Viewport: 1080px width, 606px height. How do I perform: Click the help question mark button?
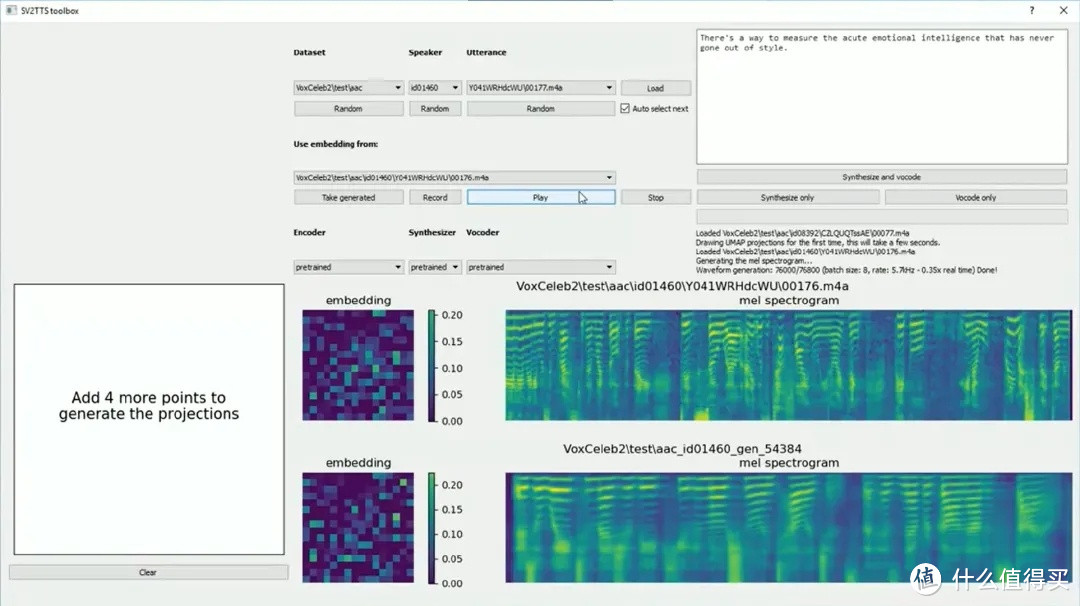point(1031,10)
